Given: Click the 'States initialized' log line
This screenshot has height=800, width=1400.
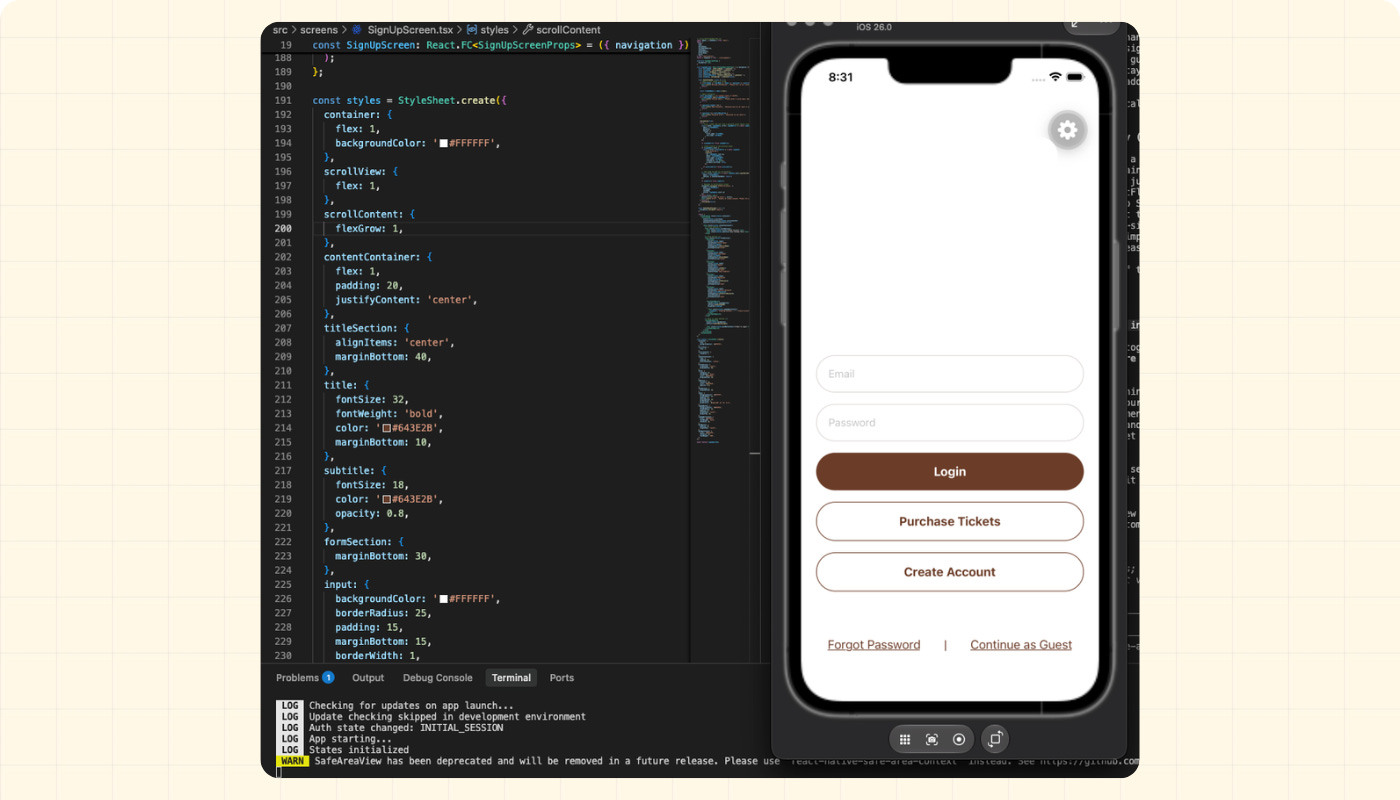Looking at the screenshot, I should (x=359, y=750).
